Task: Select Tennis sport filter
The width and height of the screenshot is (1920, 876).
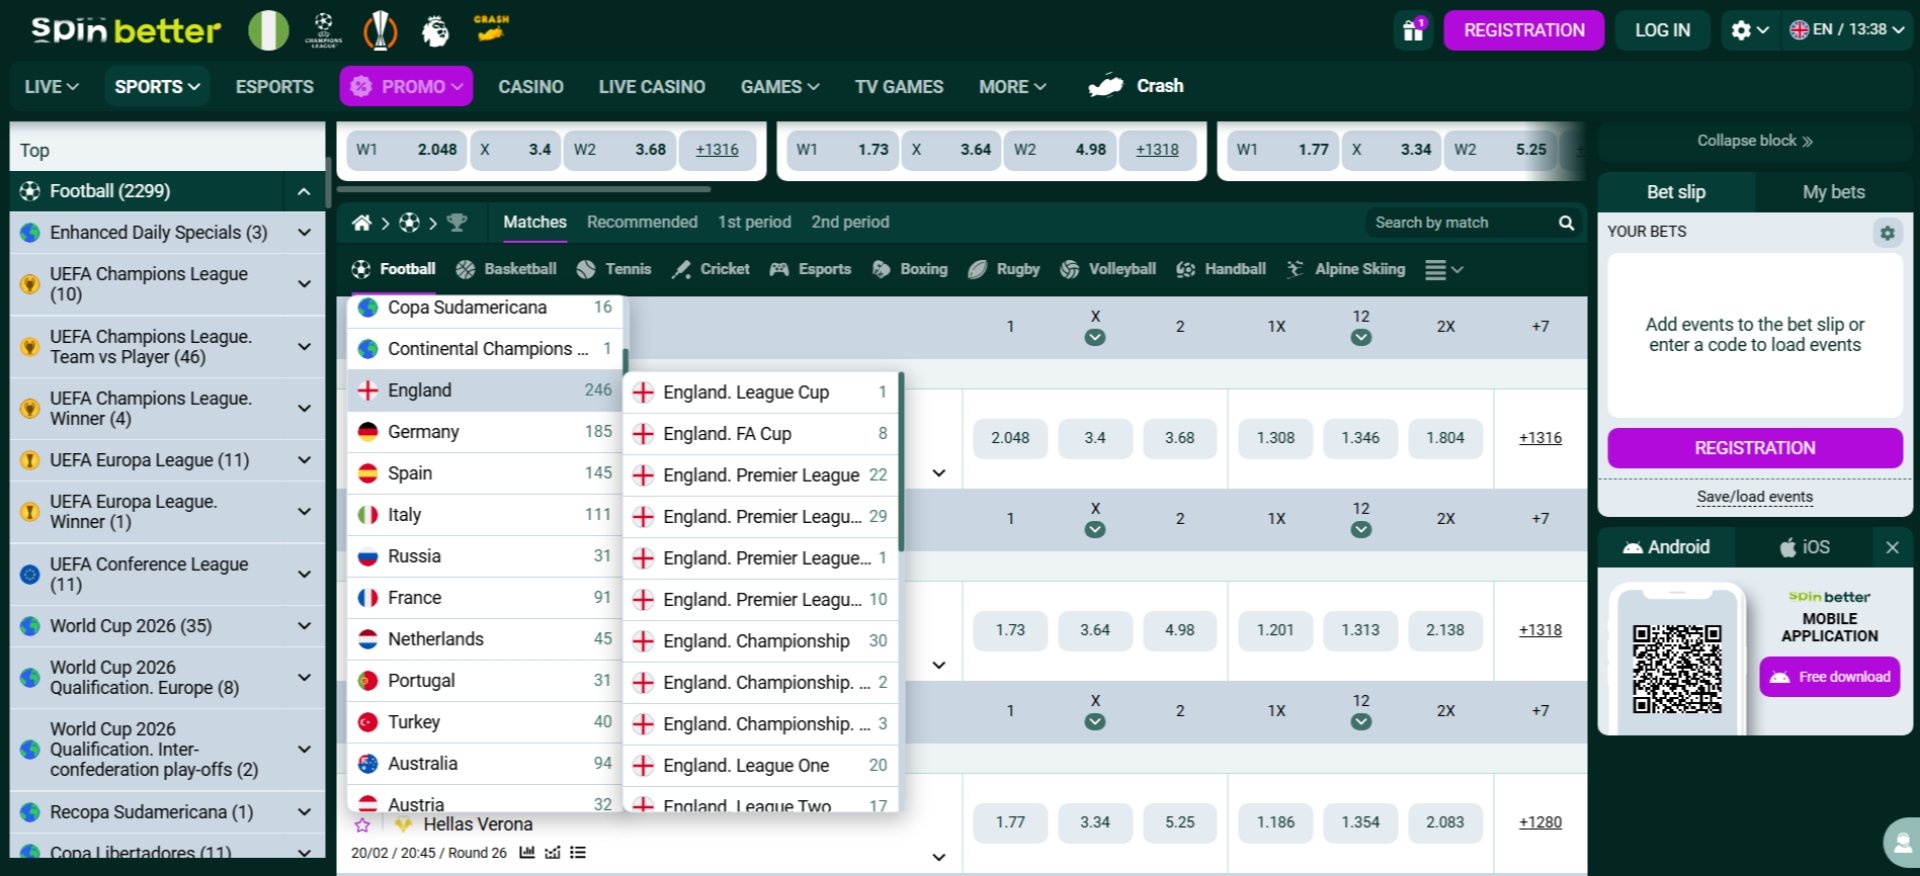Action: tap(614, 269)
